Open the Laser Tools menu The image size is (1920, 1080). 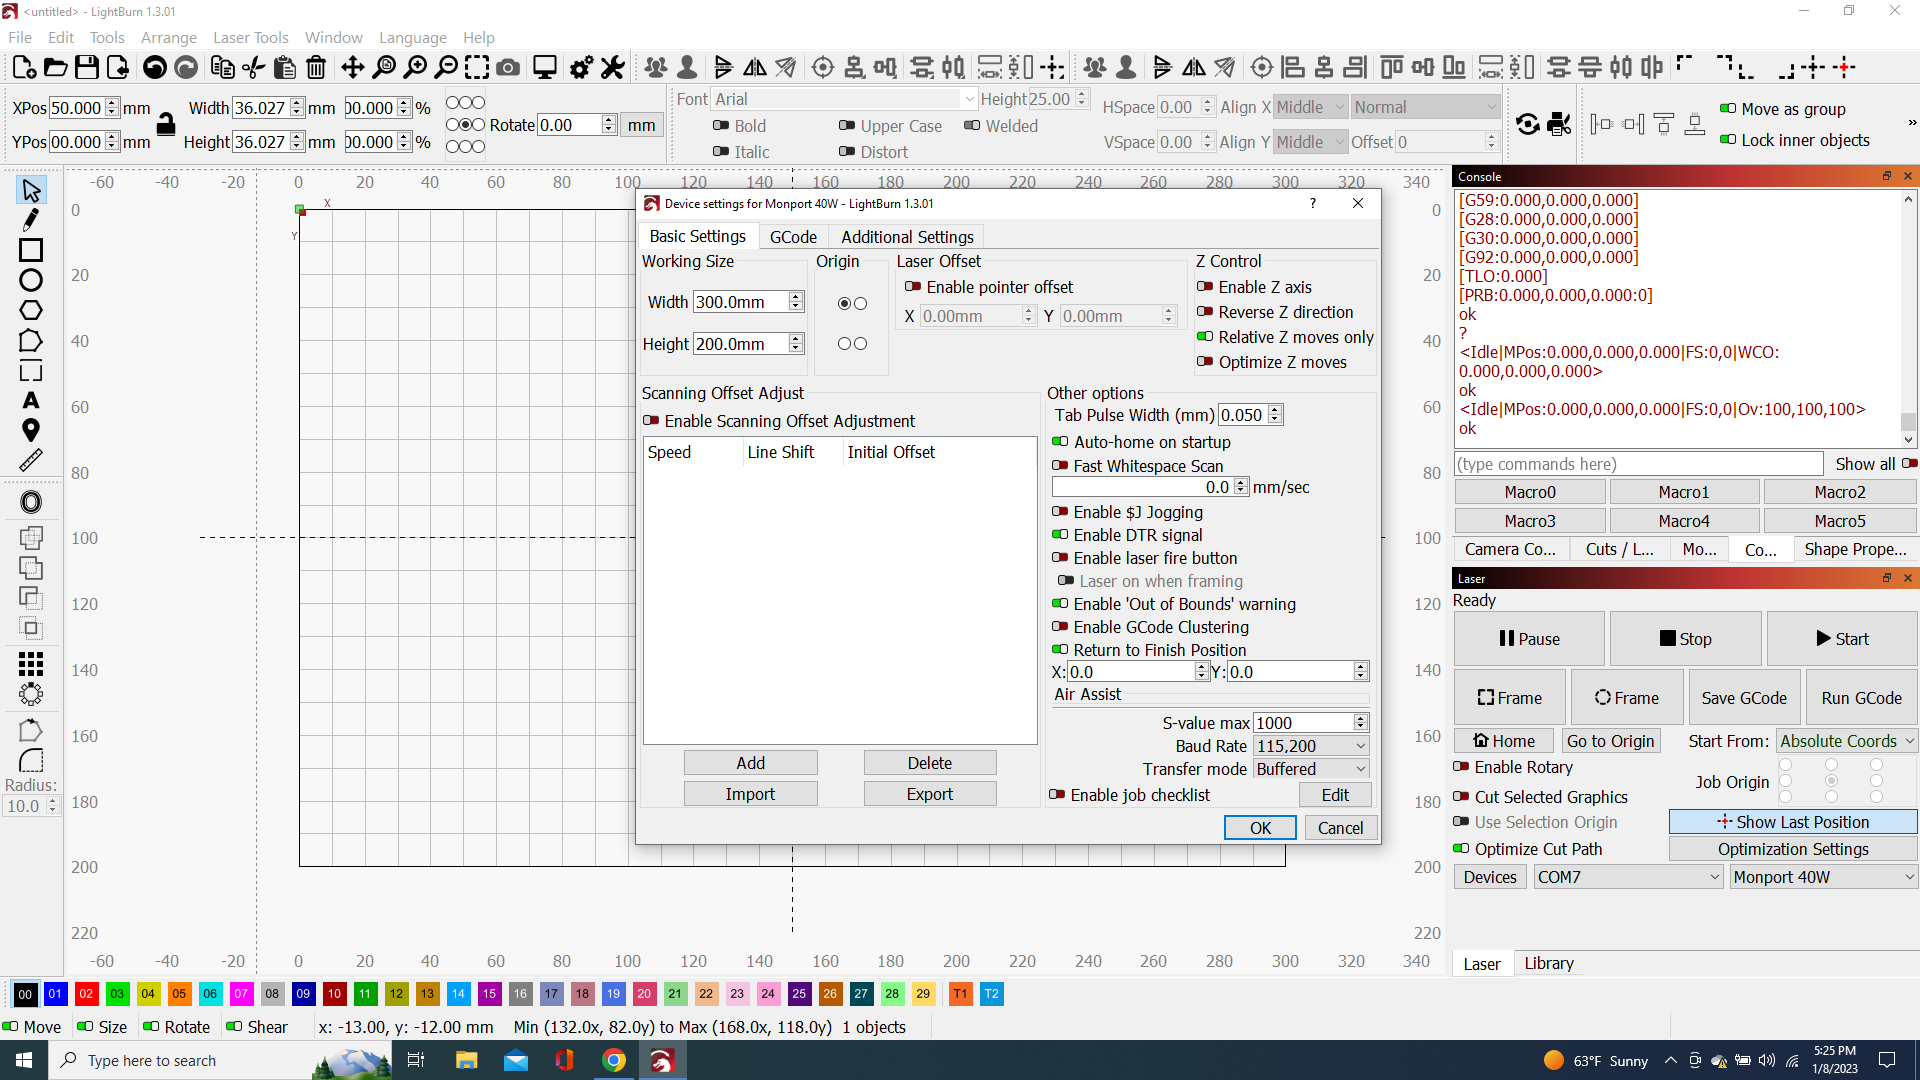(x=250, y=37)
